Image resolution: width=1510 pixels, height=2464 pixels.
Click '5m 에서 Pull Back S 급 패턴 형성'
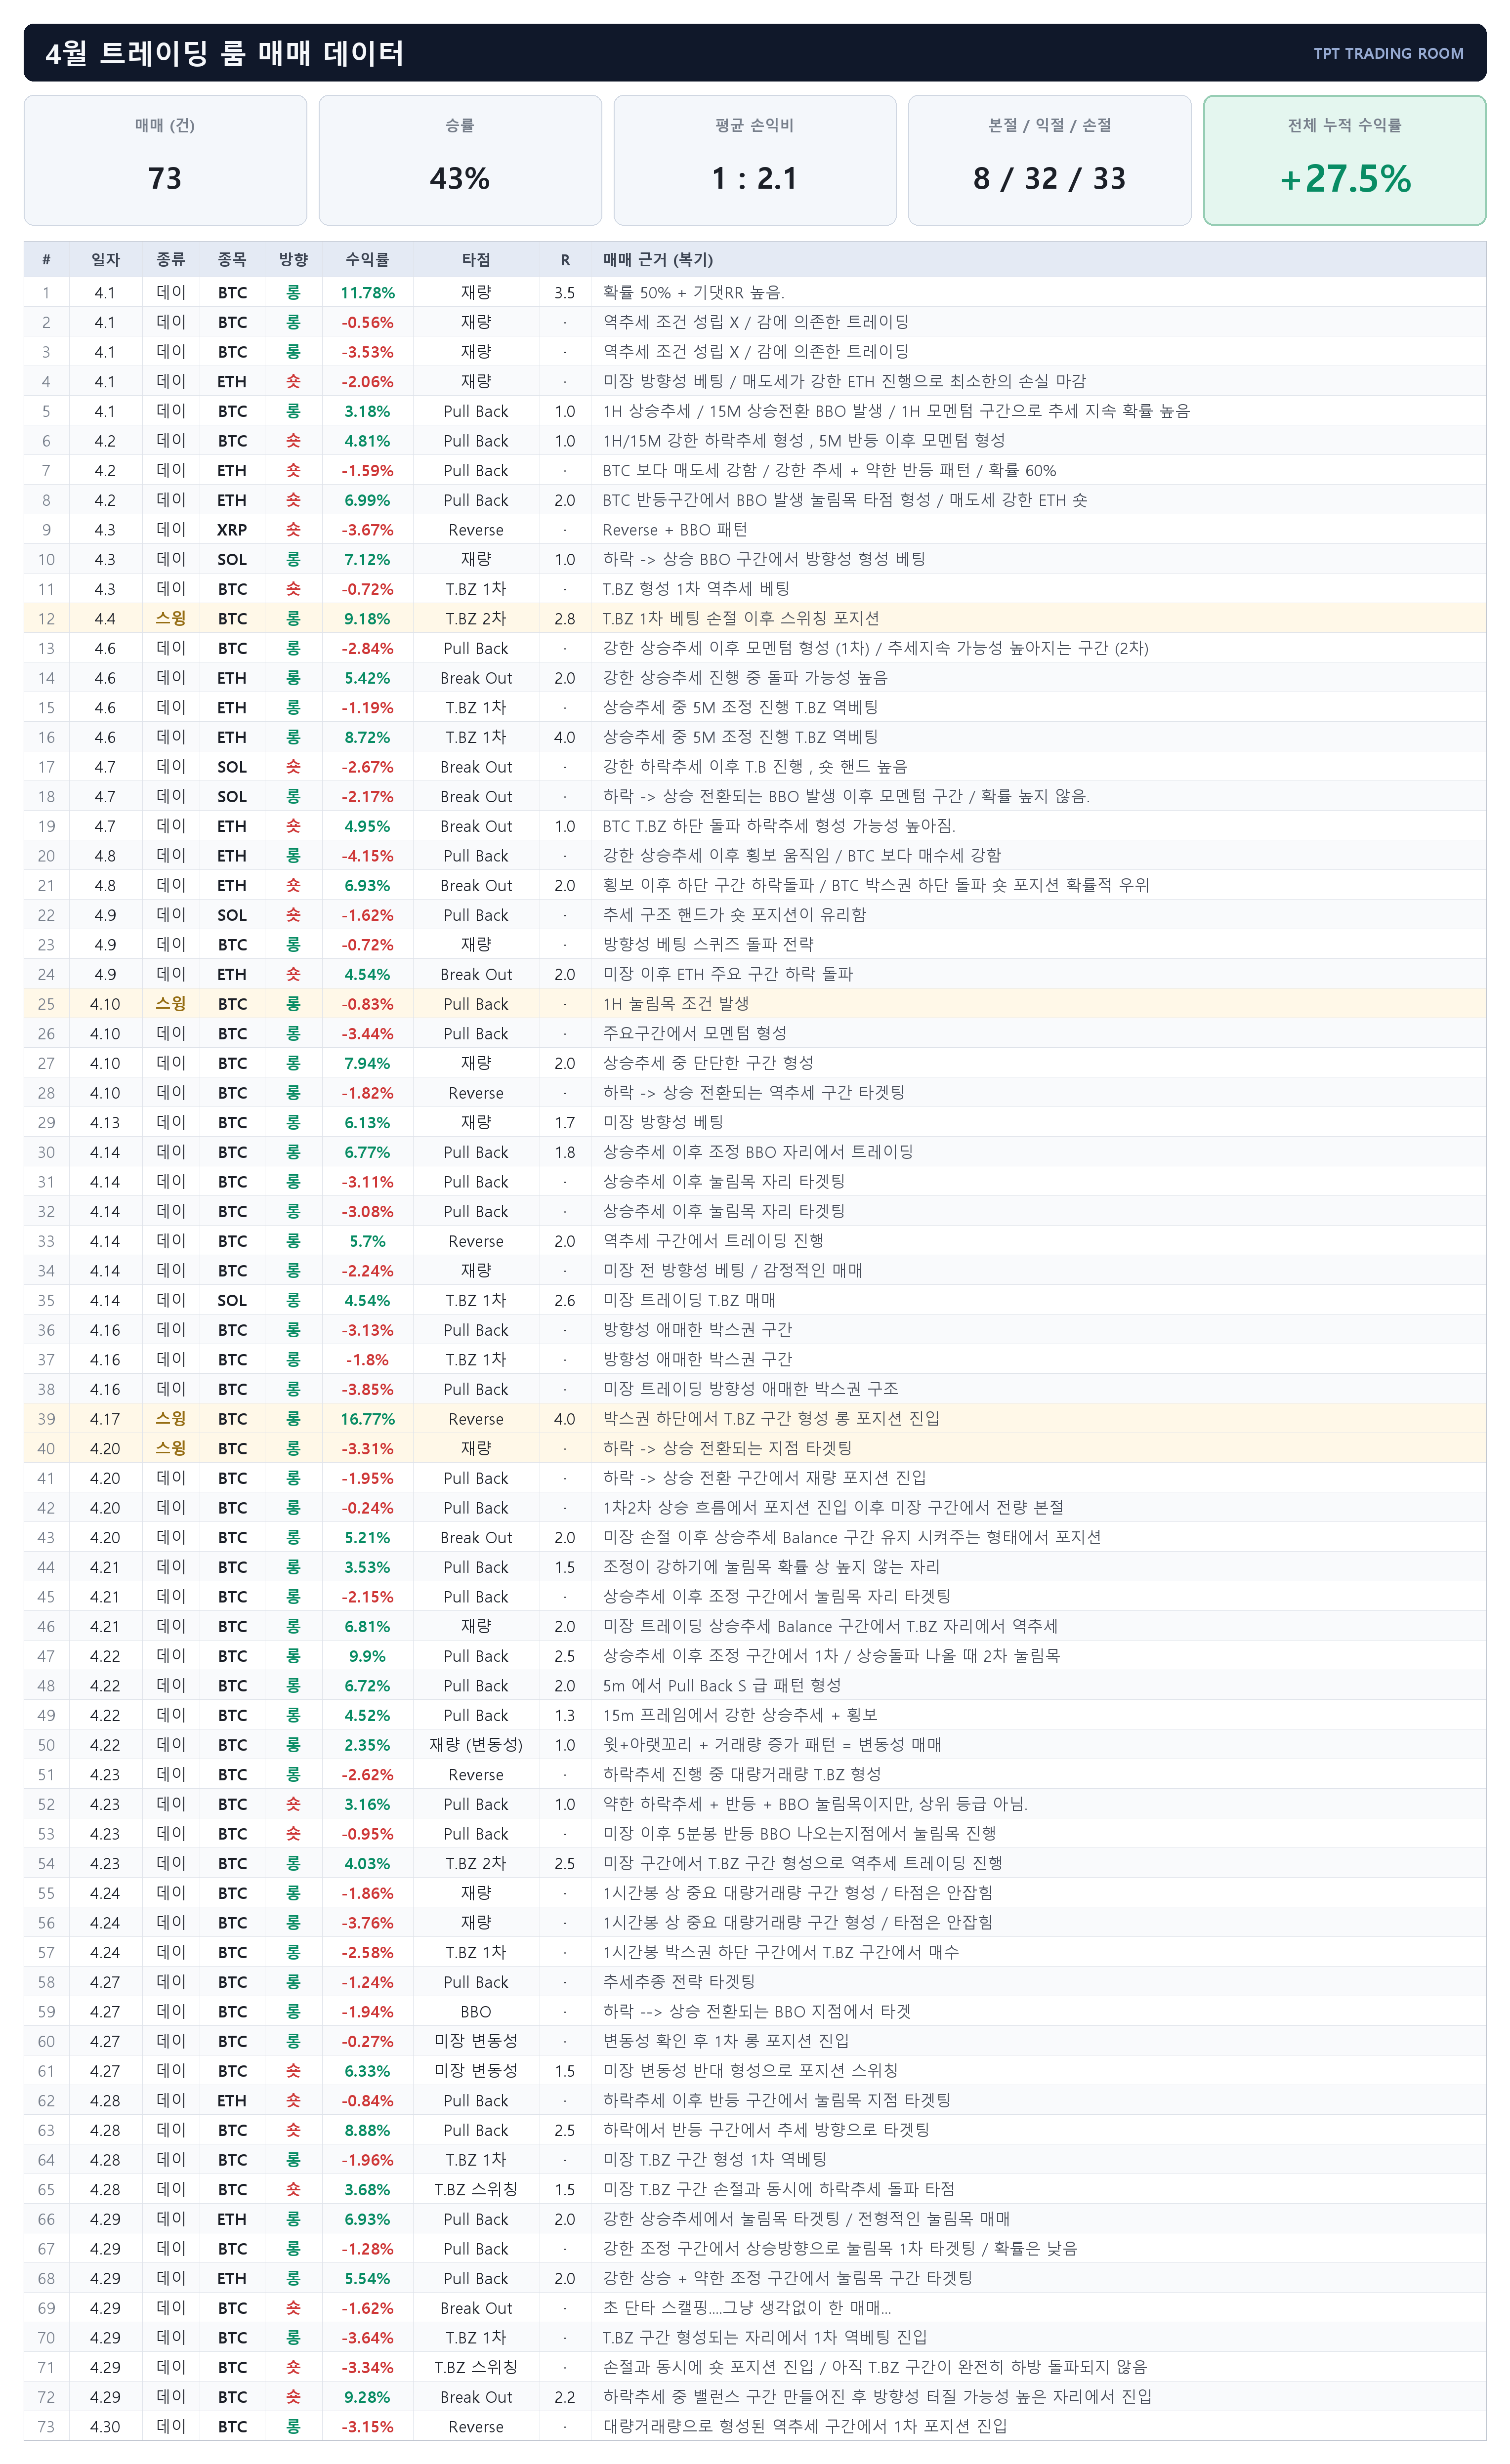coord(722,1686)
